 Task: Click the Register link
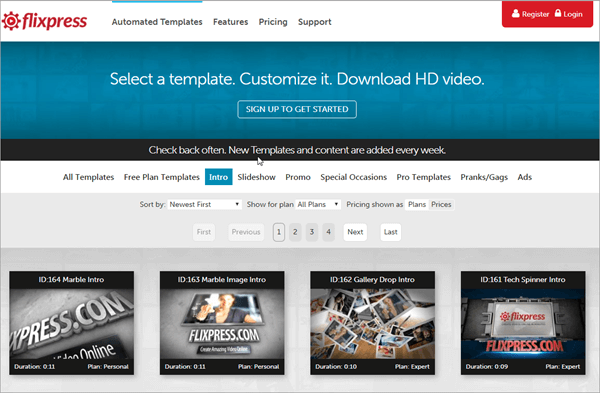tap(535, 14)
